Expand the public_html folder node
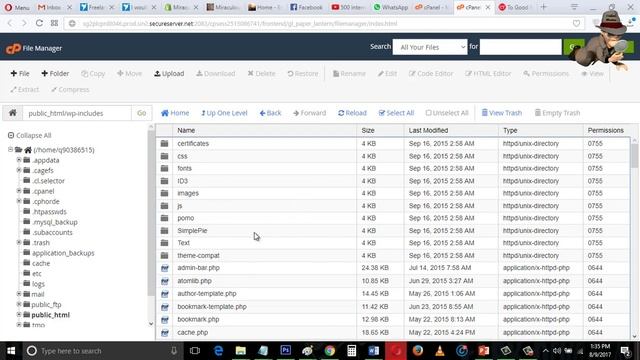Image resolution: width=640 pixels, height=360 pixels. 19,315
